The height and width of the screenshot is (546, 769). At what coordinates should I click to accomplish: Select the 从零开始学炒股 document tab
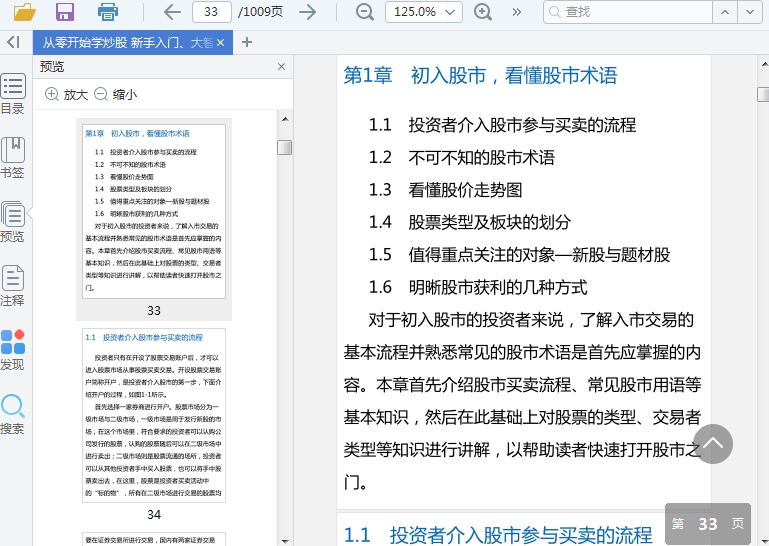tap(128, 43)
